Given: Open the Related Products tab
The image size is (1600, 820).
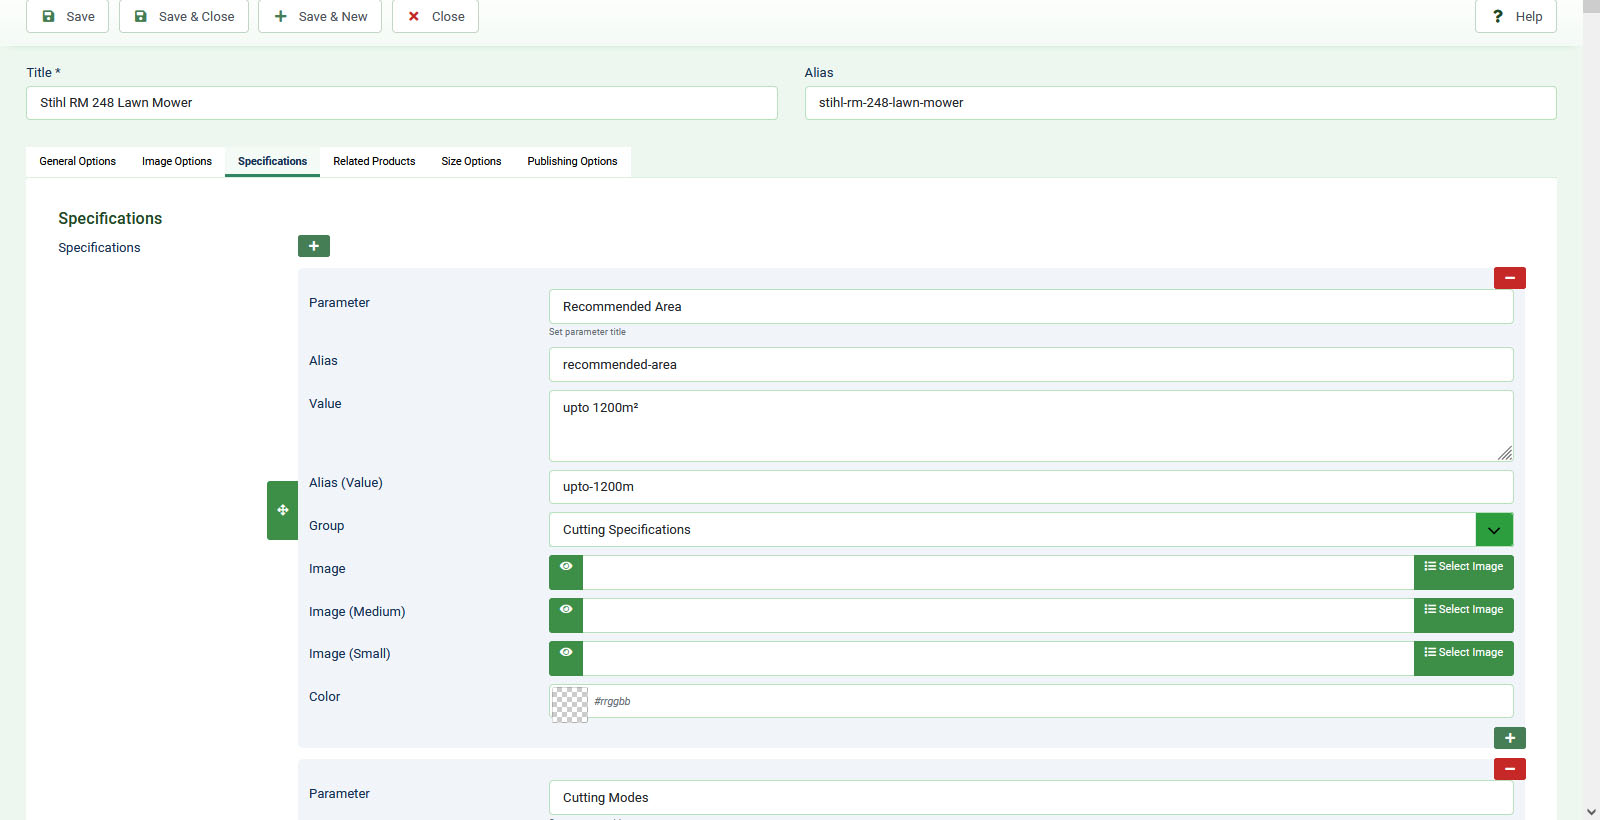Looking at the screenshot, I should (x=374, y=161).
